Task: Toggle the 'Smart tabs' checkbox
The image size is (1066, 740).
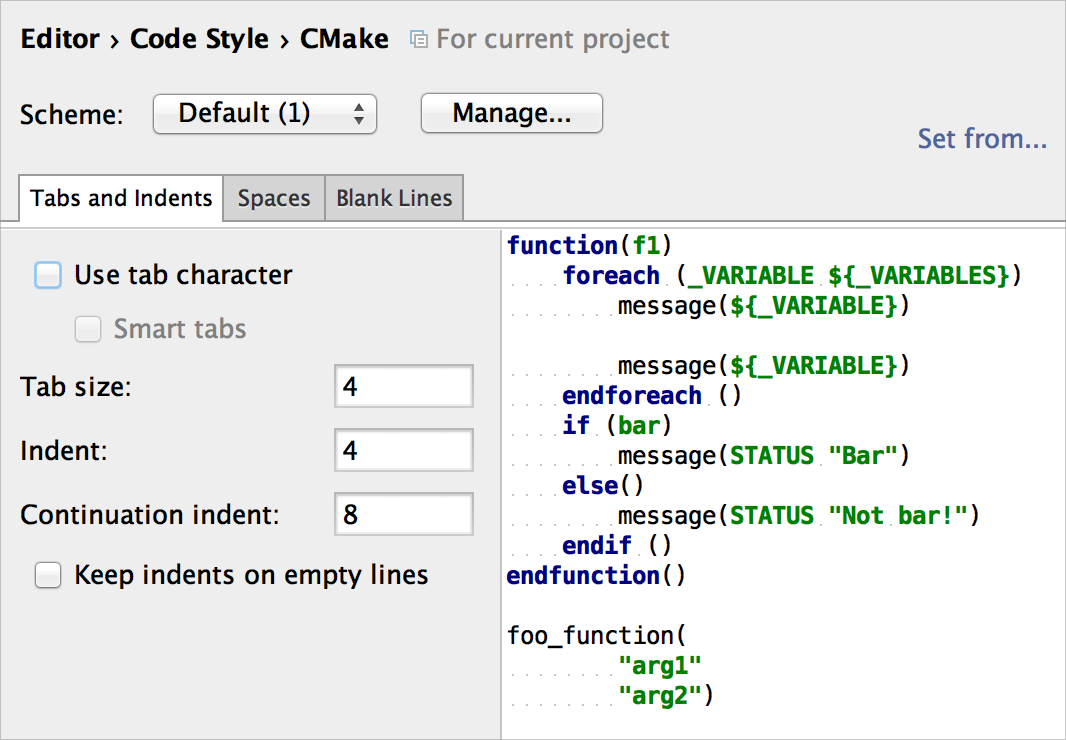Action: tap(88, 329)
